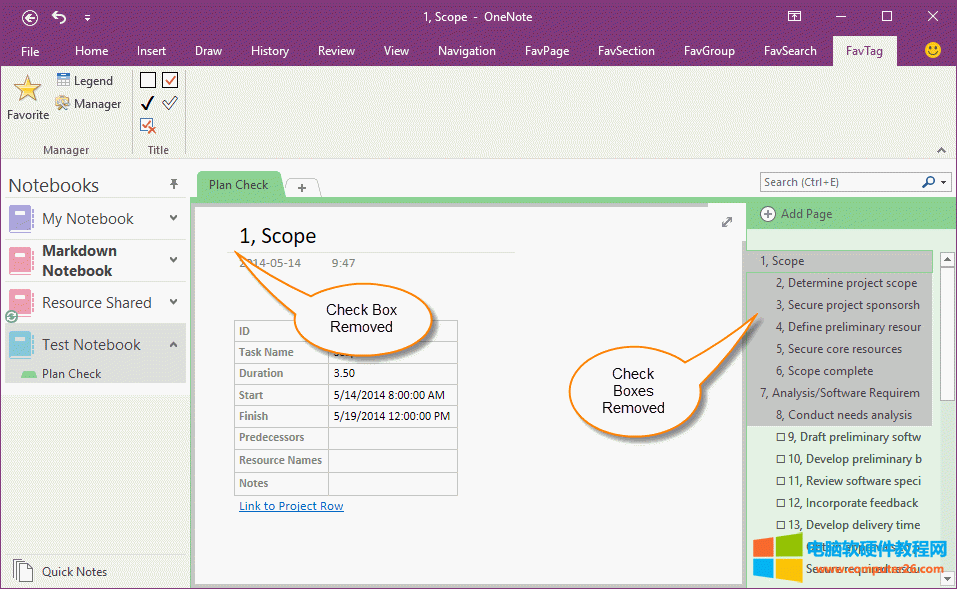
Task: Expand page to full view
Action: tap(727, 222)
